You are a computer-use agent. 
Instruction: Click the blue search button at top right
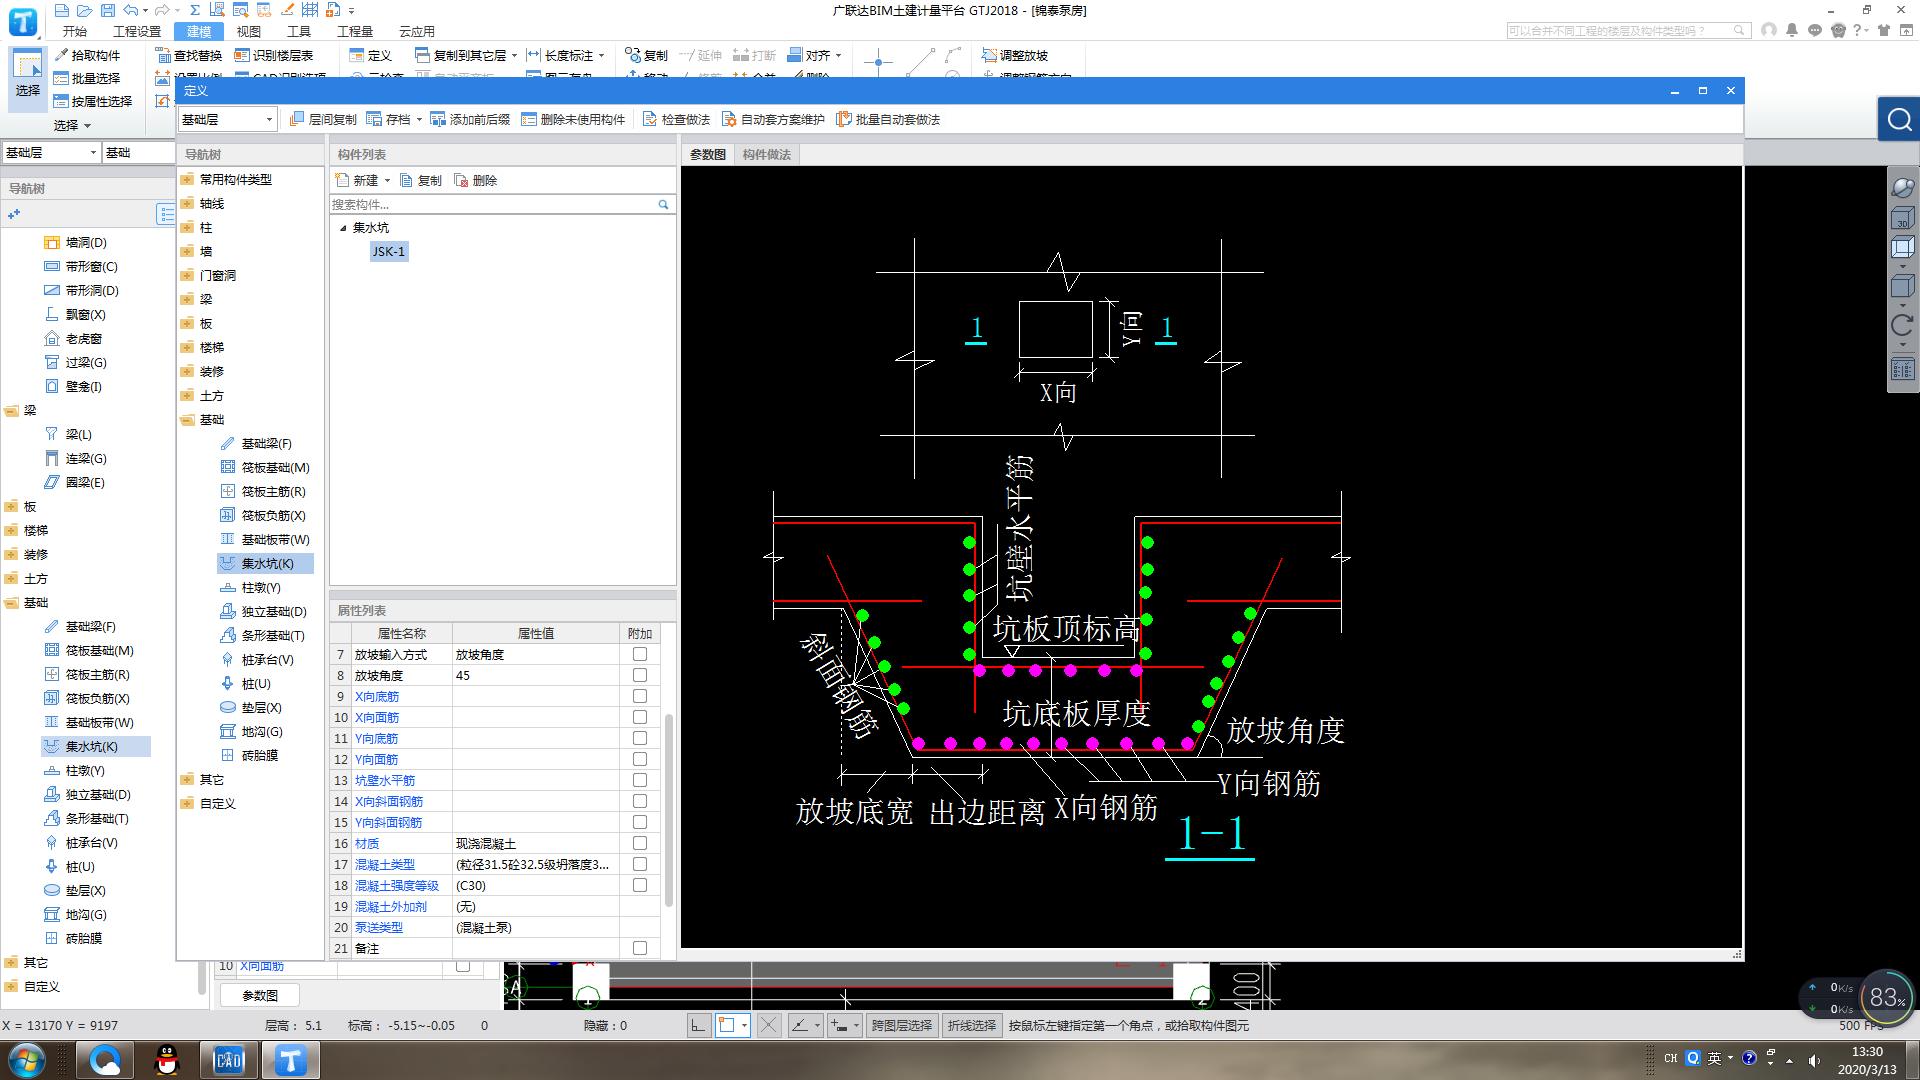(1899, 120)
